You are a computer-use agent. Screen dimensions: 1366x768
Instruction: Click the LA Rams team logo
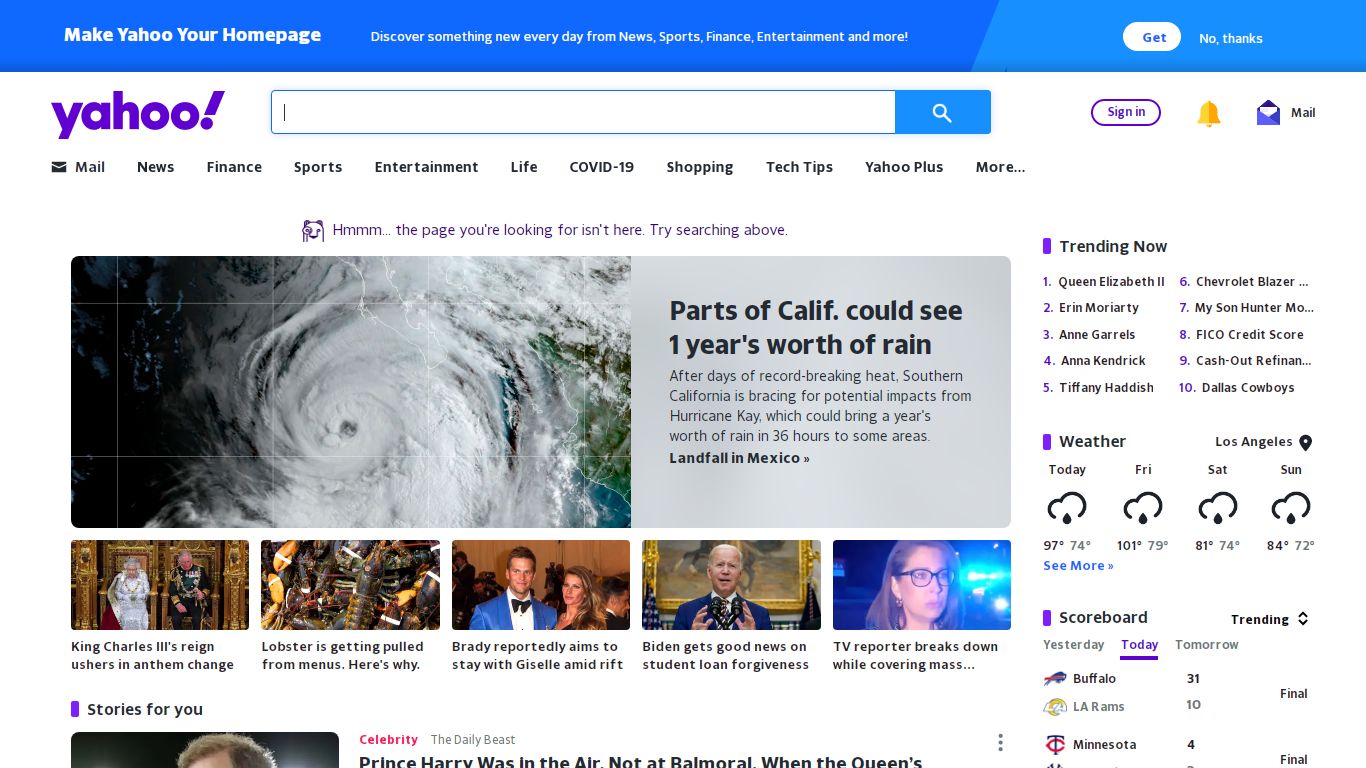1055,707
